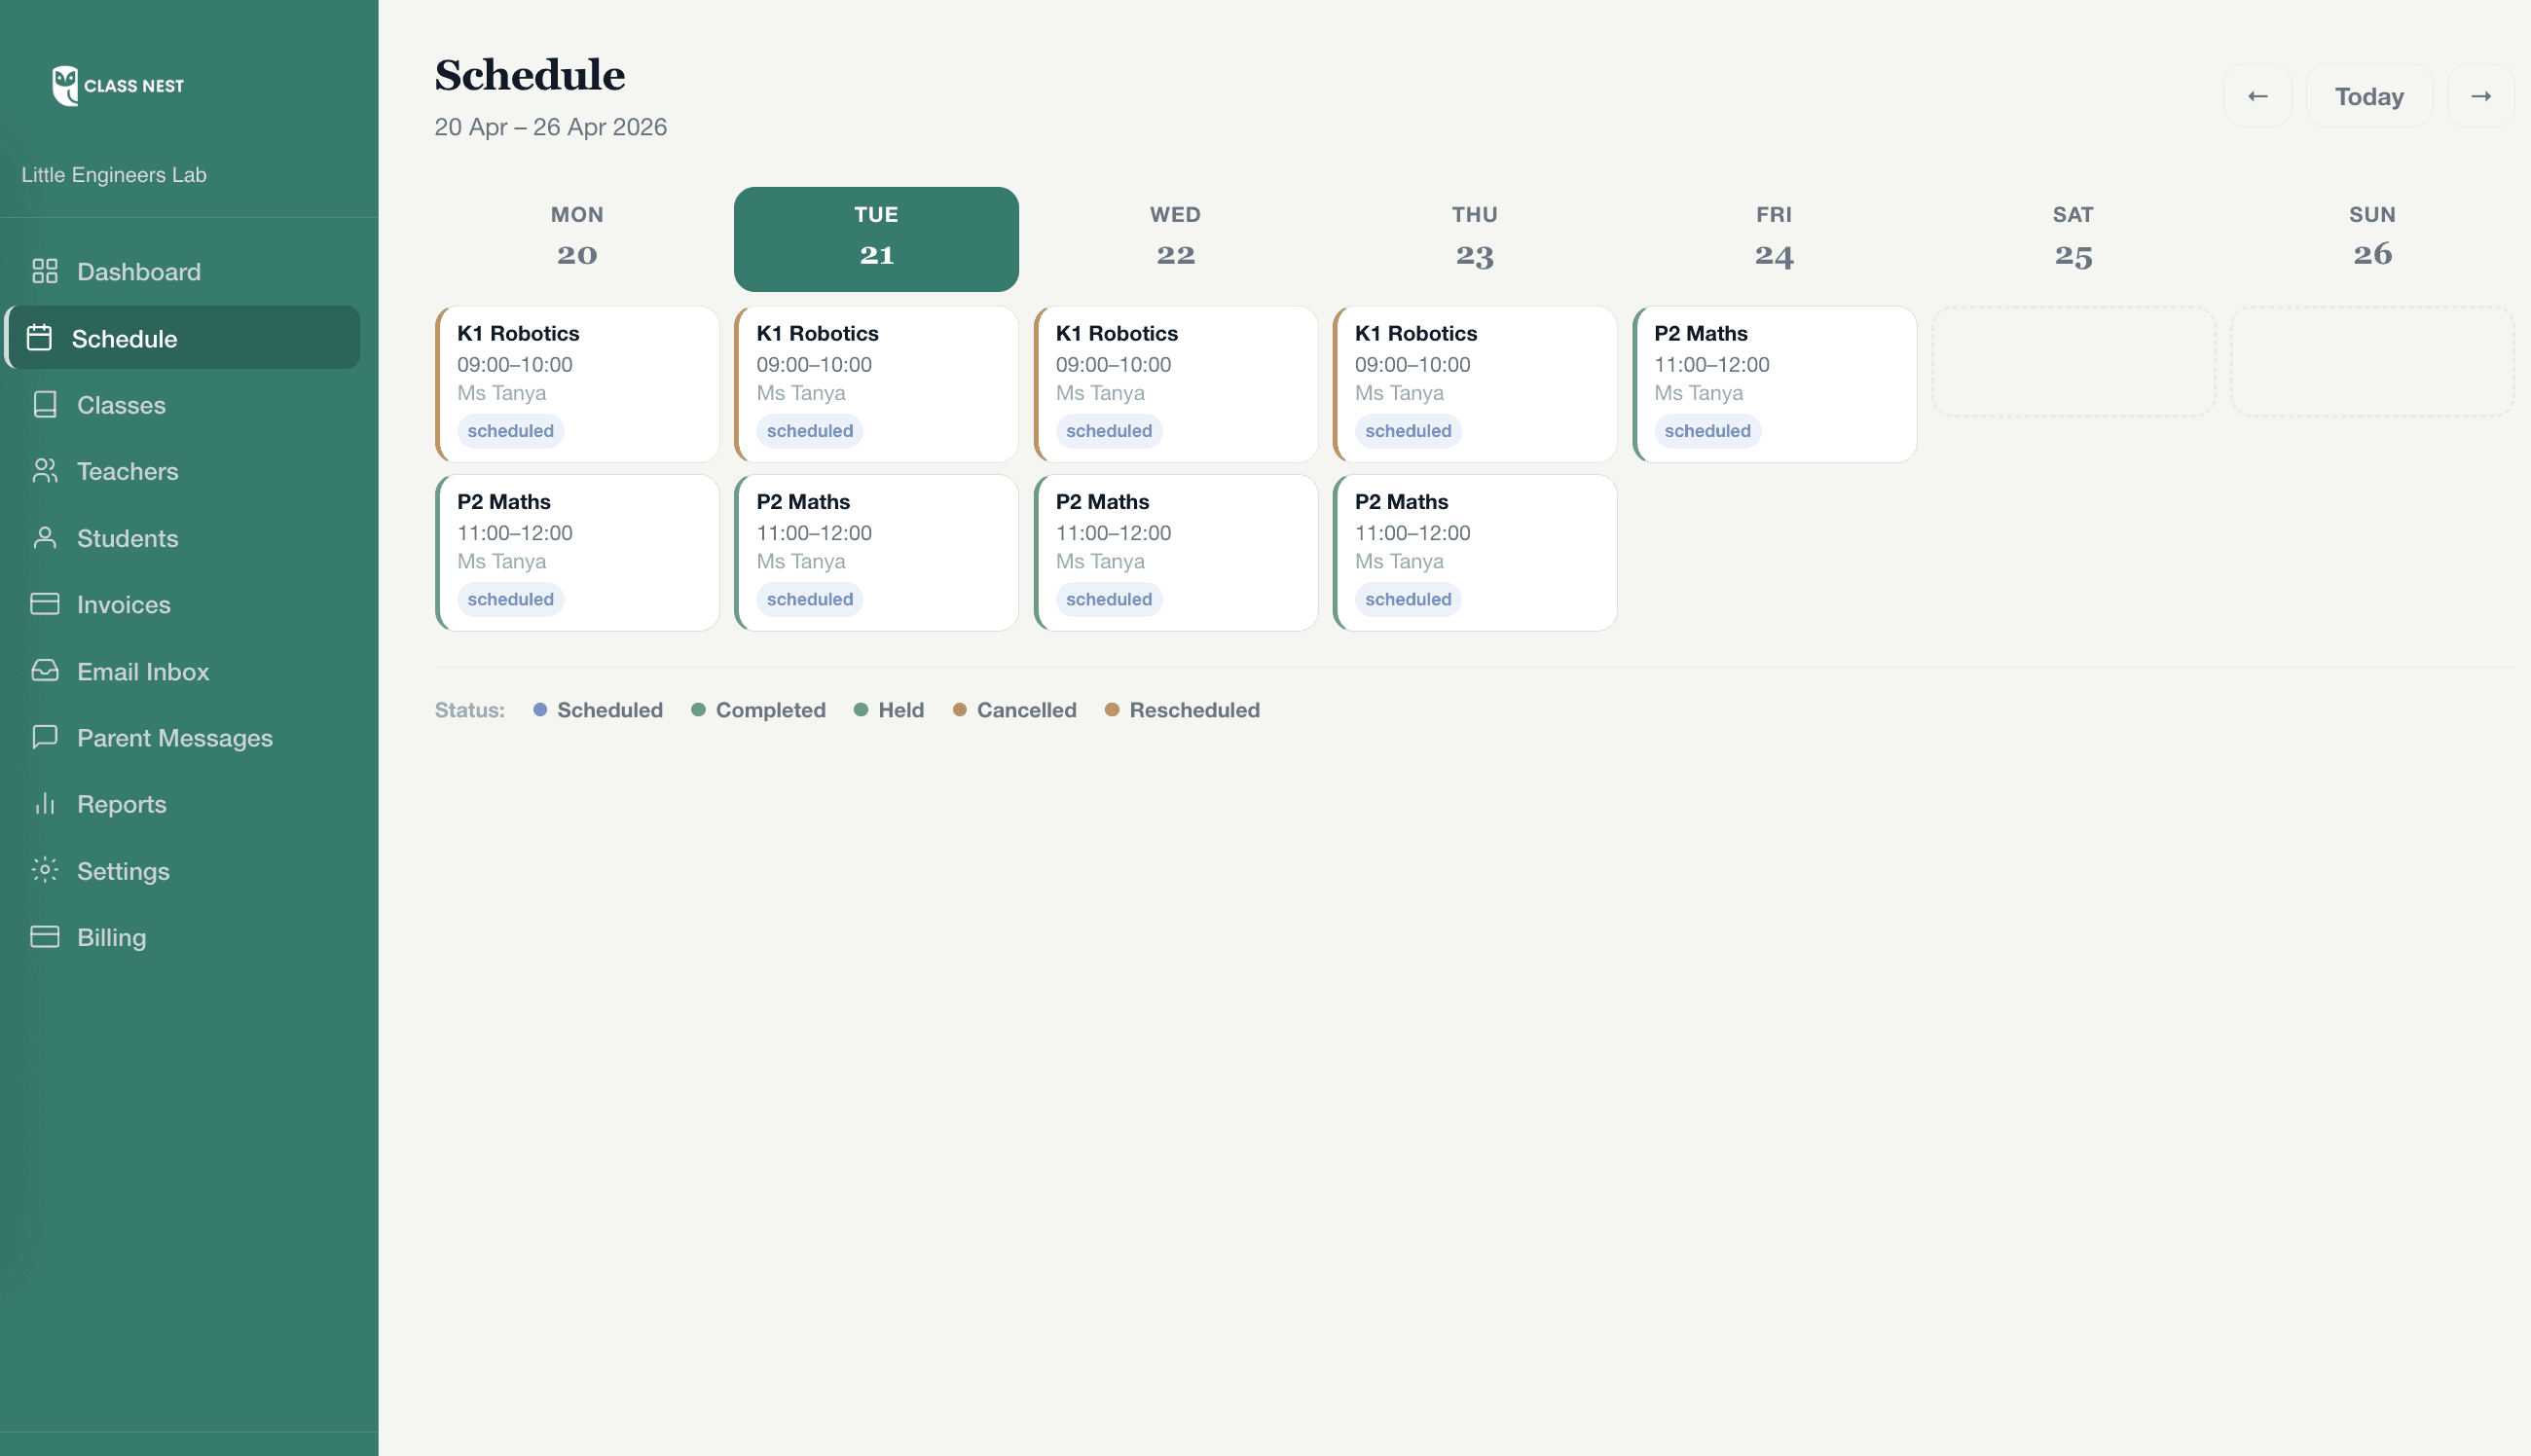Open Classes via the book icon
This screenshot has height=1456, width=2531.
point(45,405)
